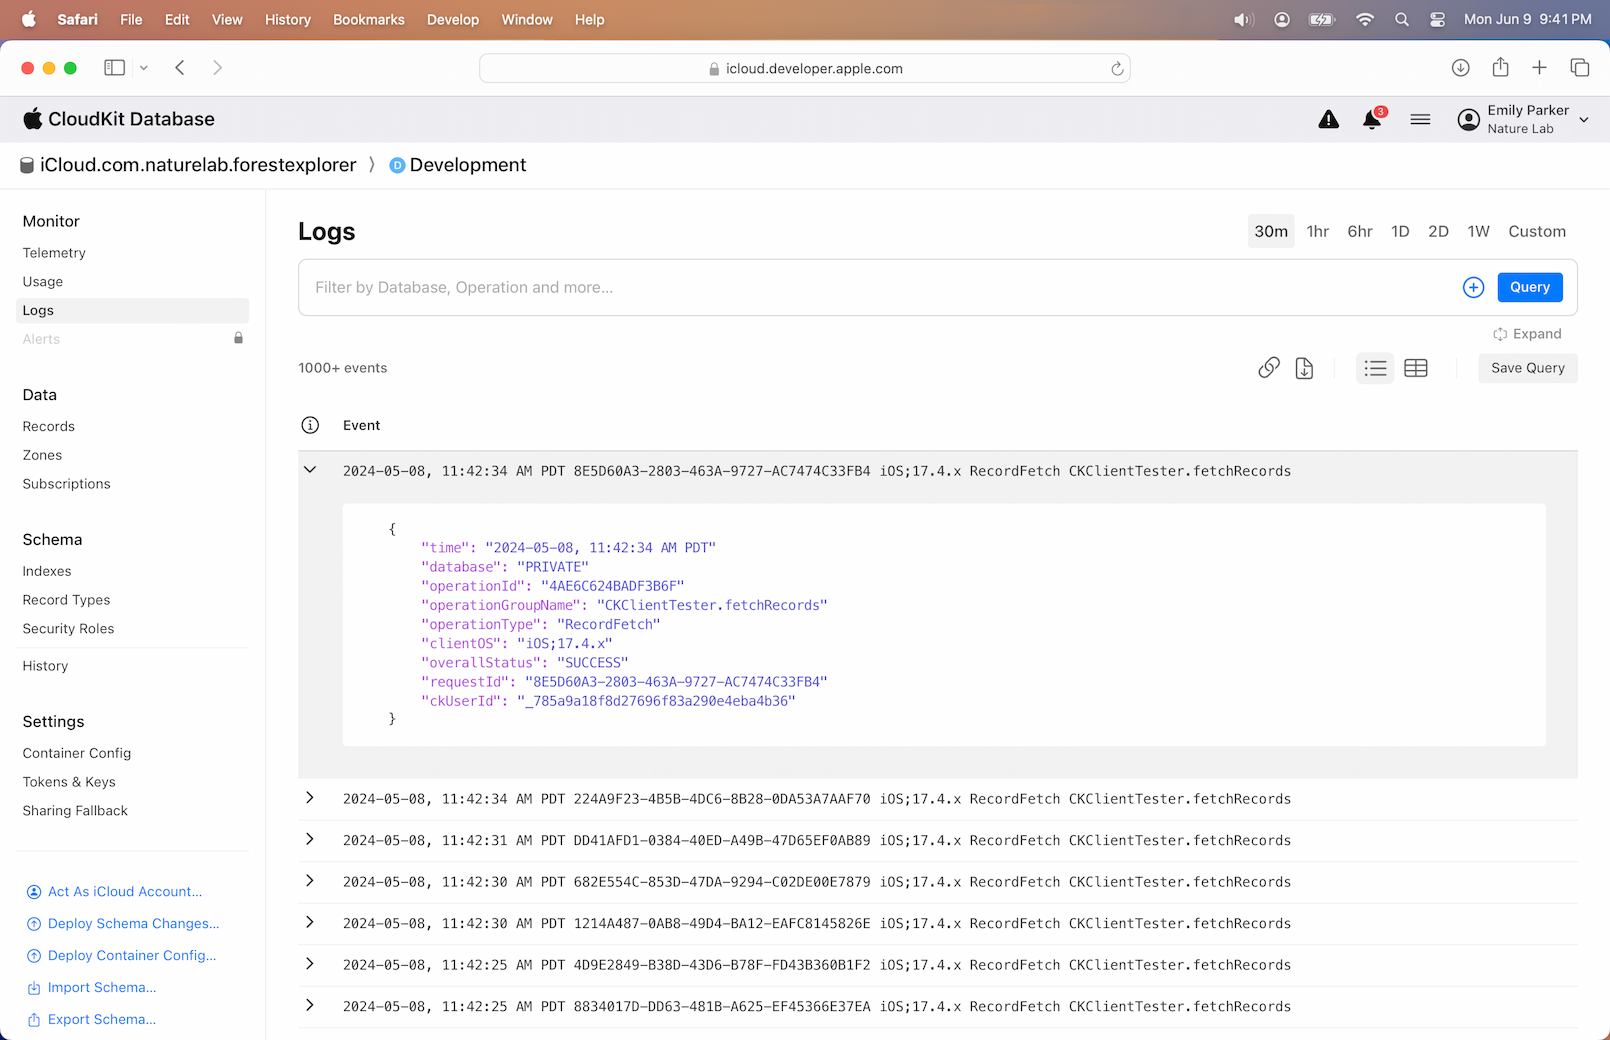Expand the 224A9F23 log event row
The height and width of the screenshot is (1040, 1610).
click(x=310, y=798)
